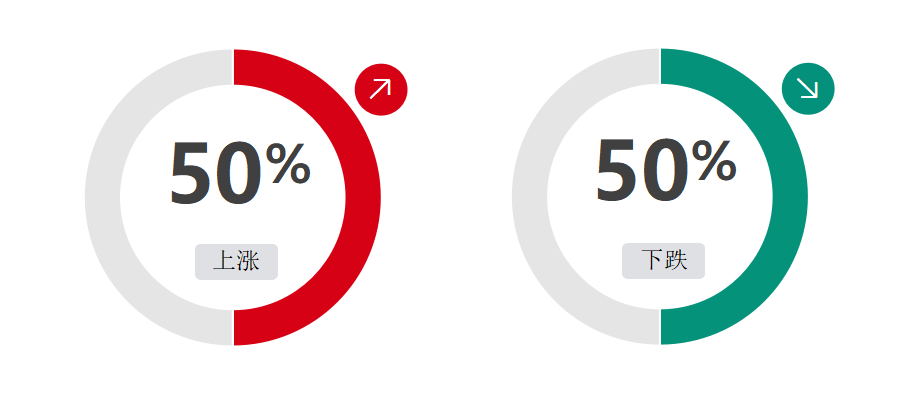Screen dimensions: 911x413
Task: Click the green down-right arrow icon
Action: pos(808,88)
